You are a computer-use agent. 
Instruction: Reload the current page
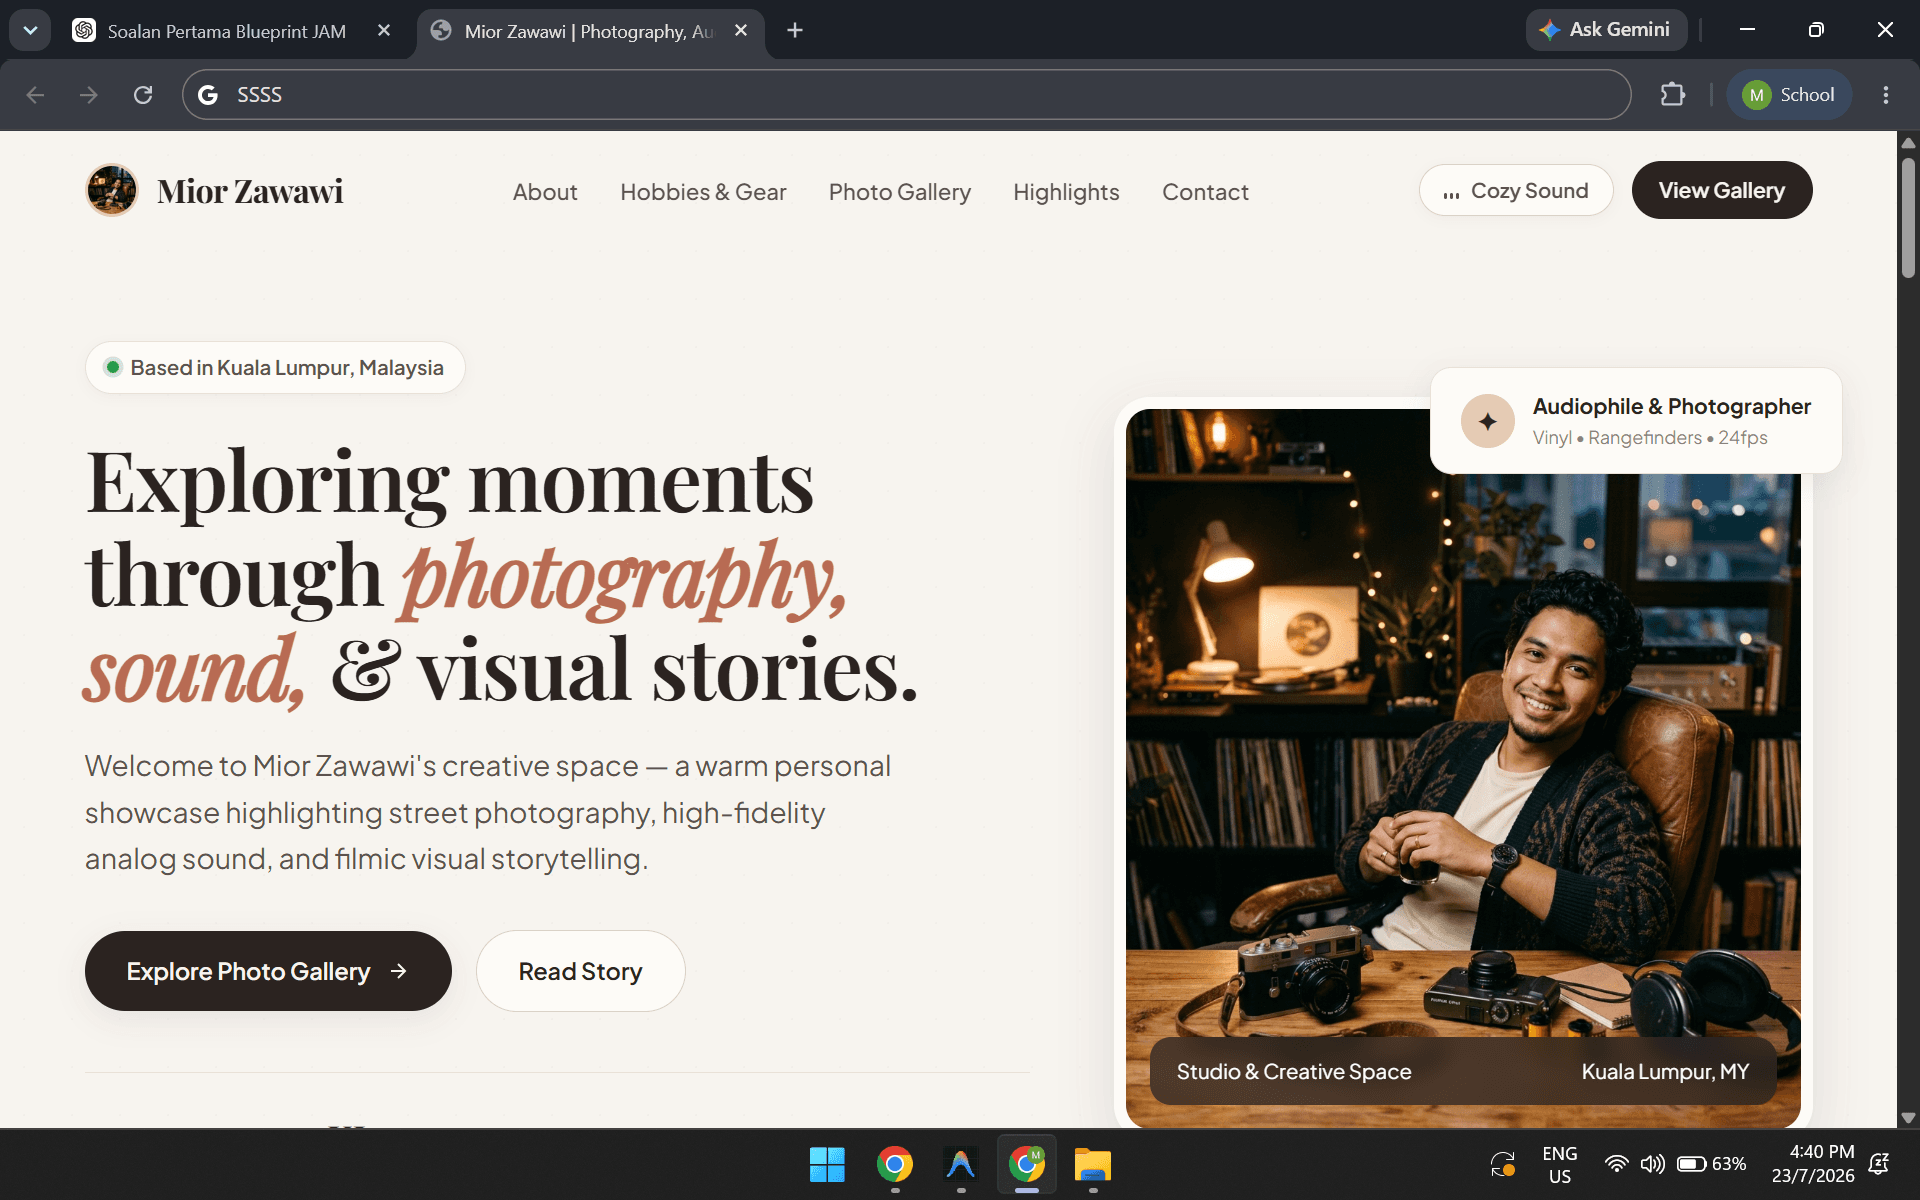143,95
